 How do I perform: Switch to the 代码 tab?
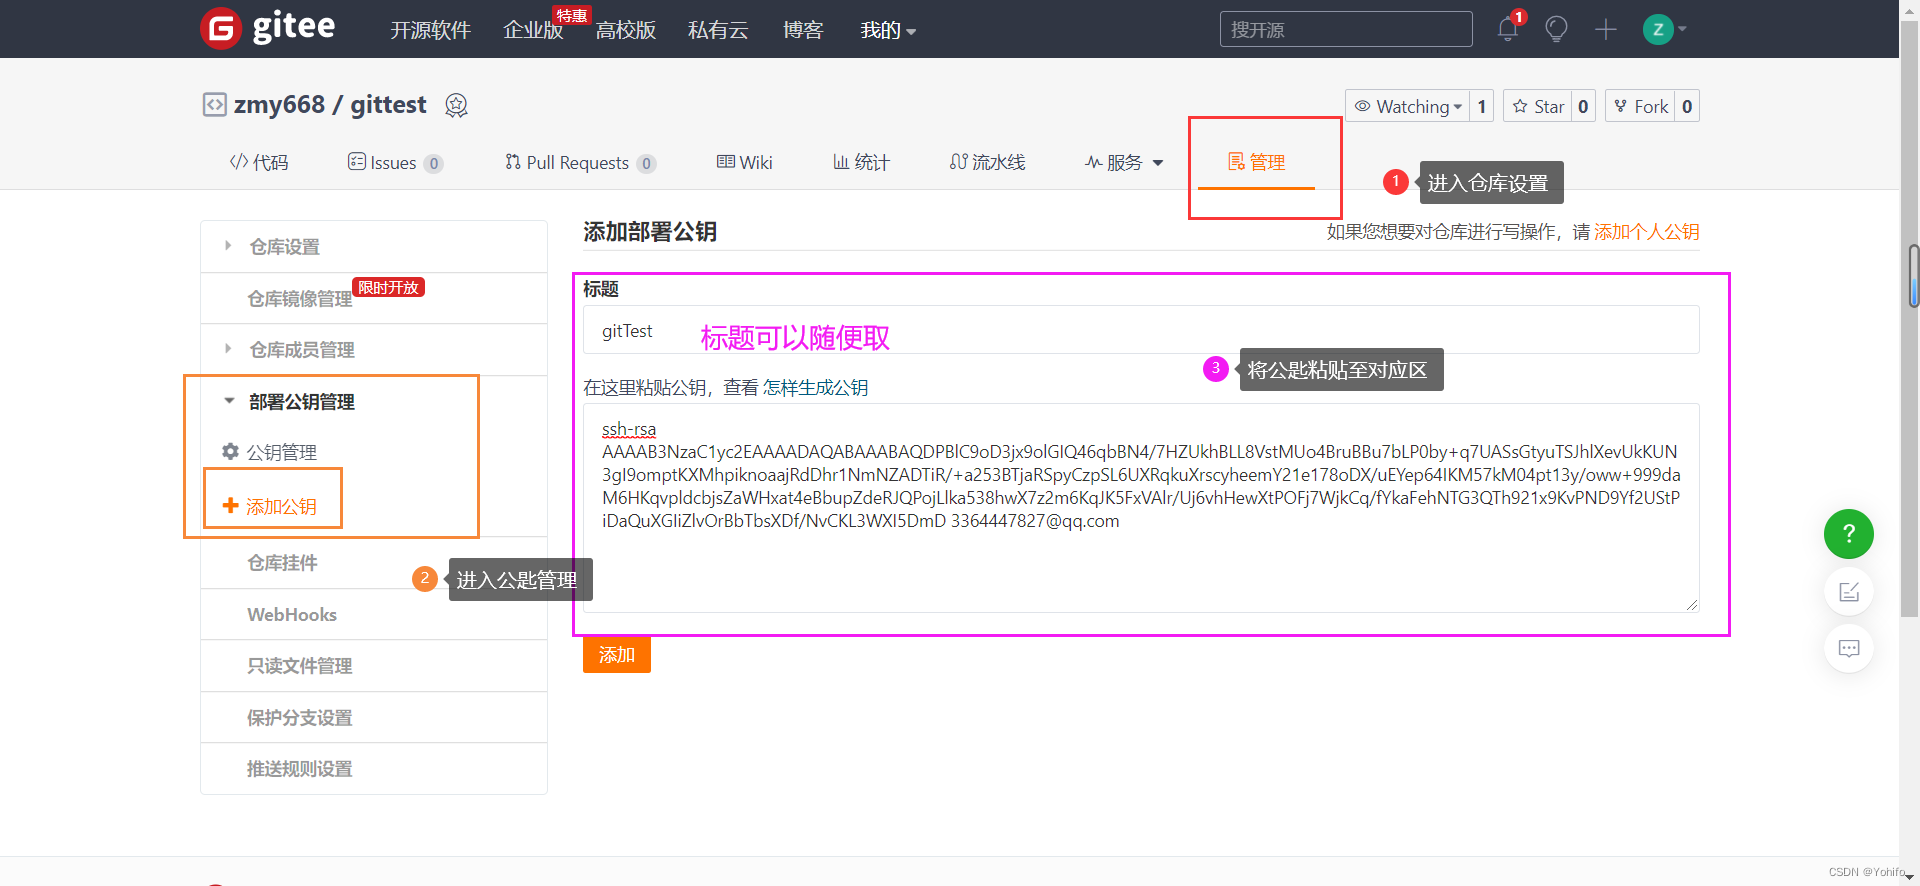(x=259, y=162)
